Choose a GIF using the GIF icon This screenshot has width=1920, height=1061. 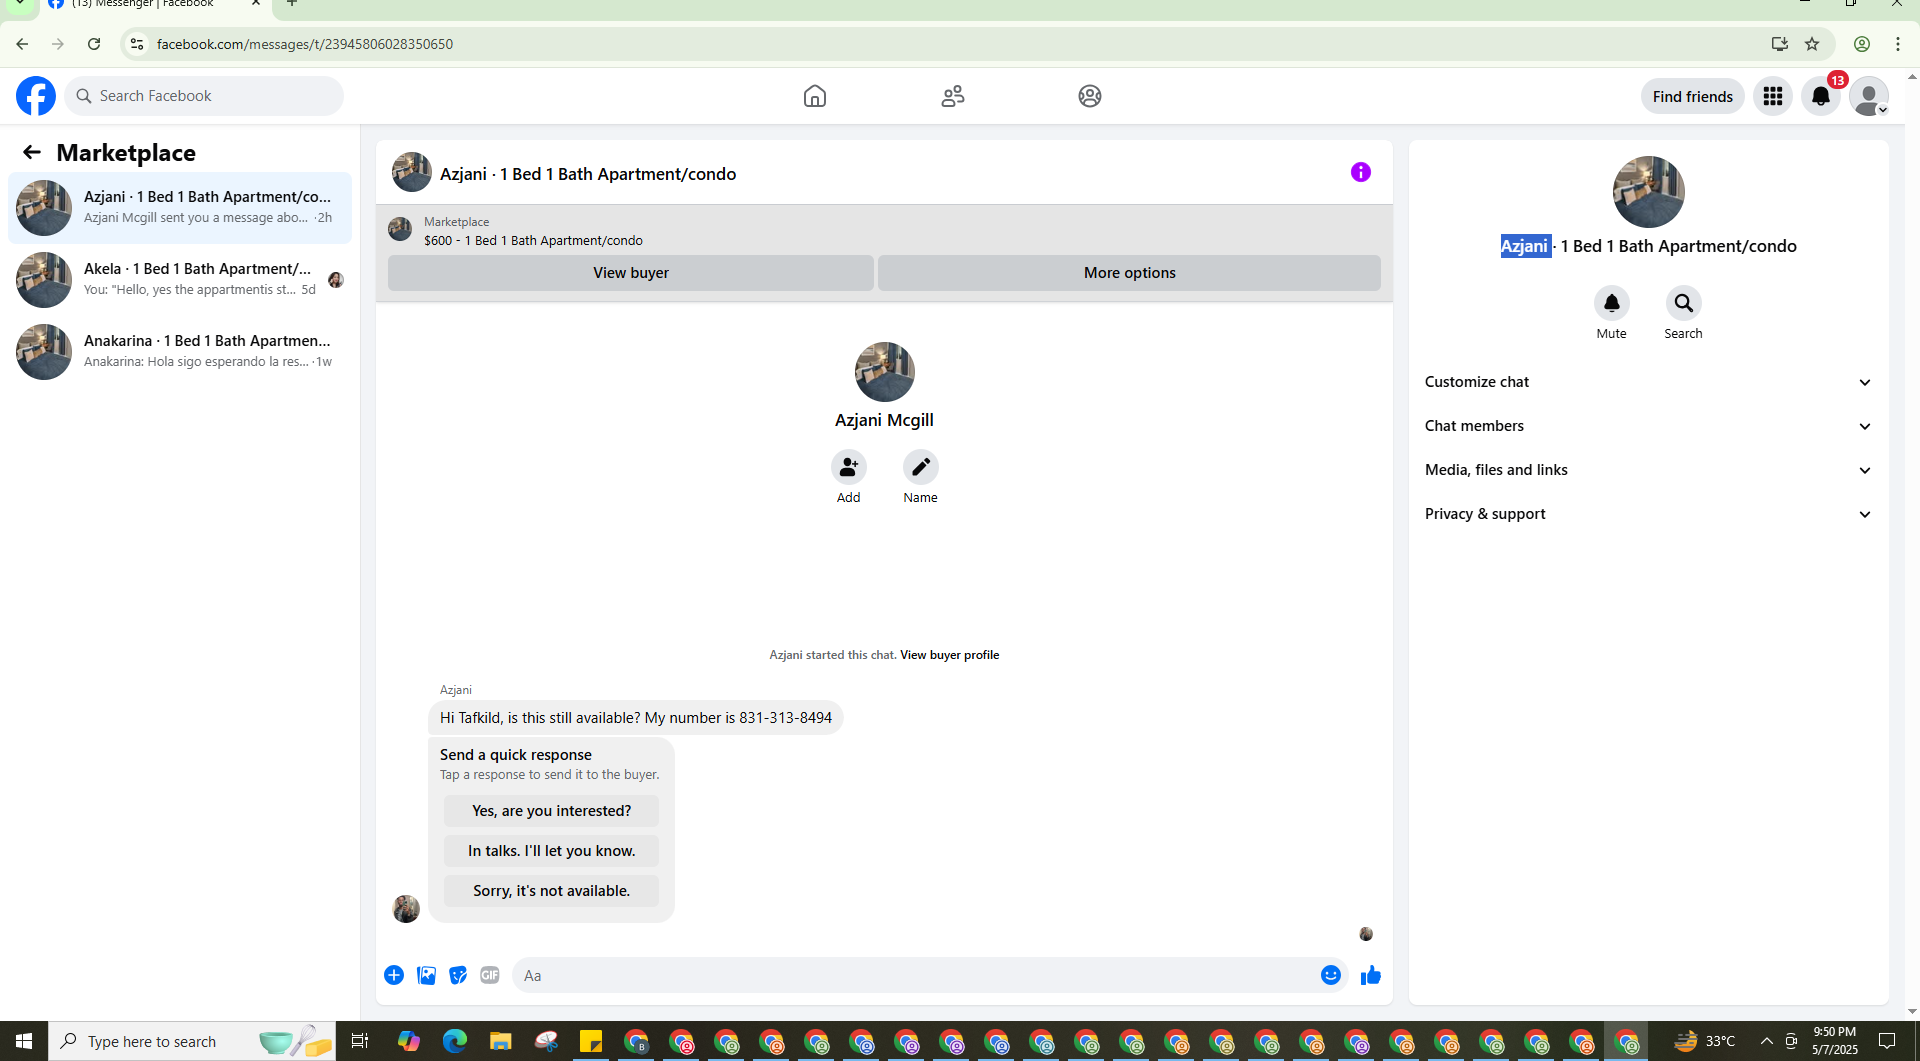pos(489,975)
